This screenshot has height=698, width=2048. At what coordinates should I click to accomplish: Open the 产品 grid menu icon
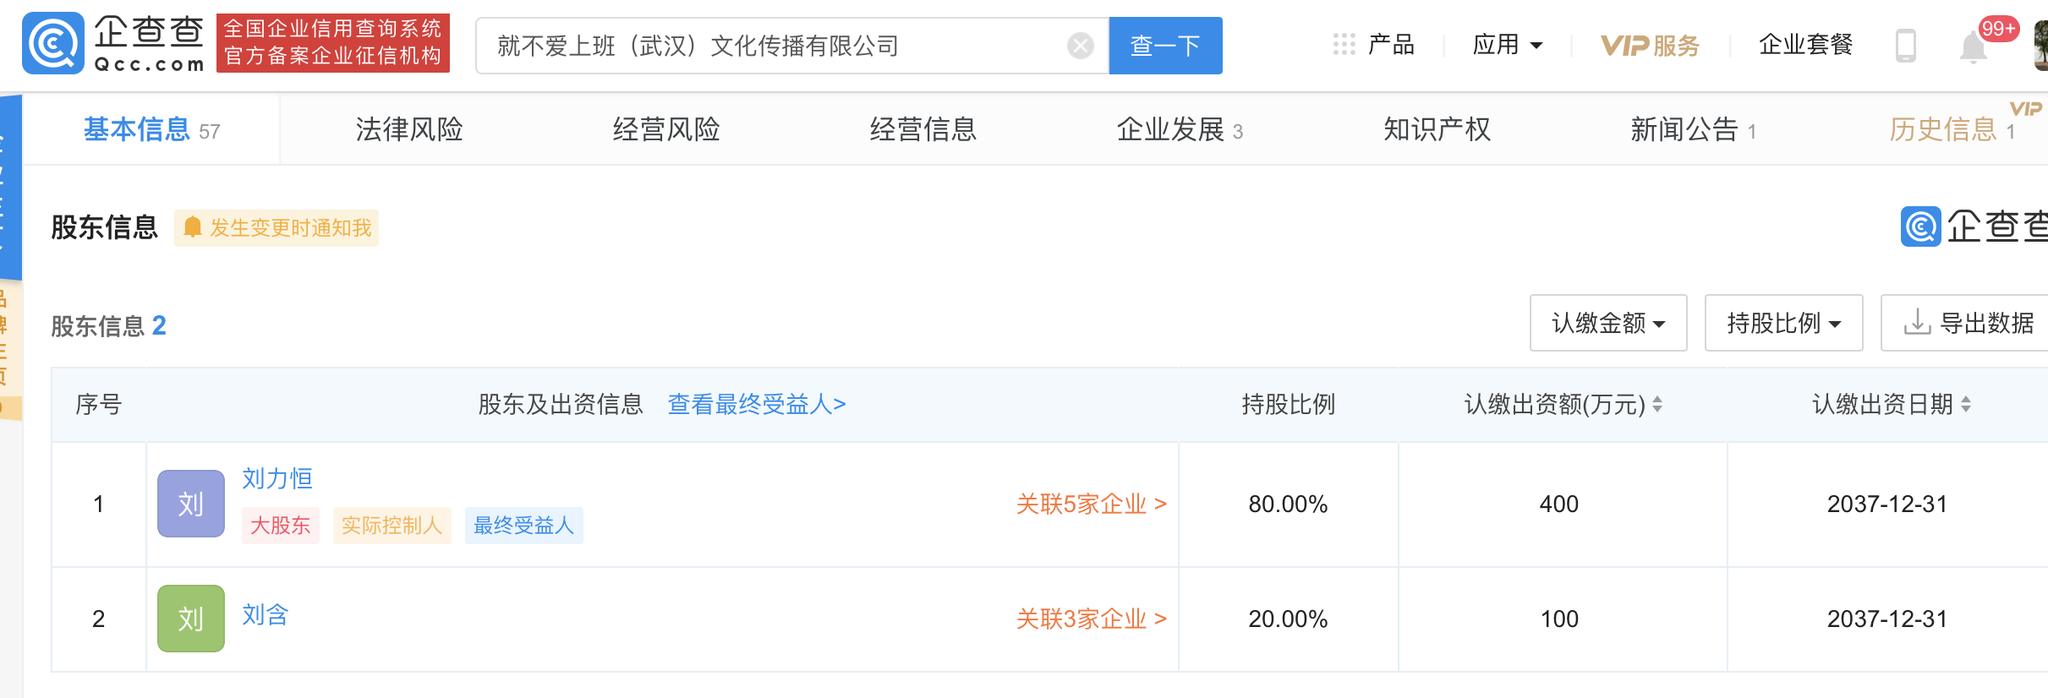click(x=1344, y=44)
